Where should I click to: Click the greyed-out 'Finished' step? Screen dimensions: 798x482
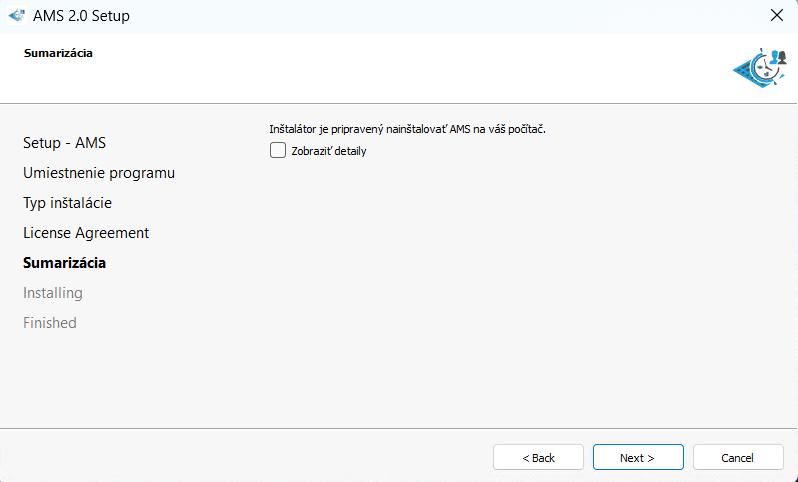pos(50,323)
